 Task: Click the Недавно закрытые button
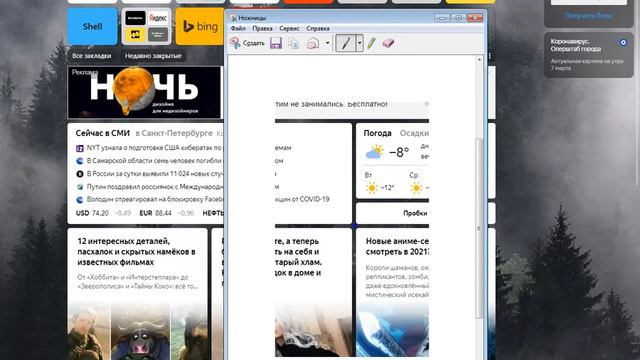click(x=153, y=56)
